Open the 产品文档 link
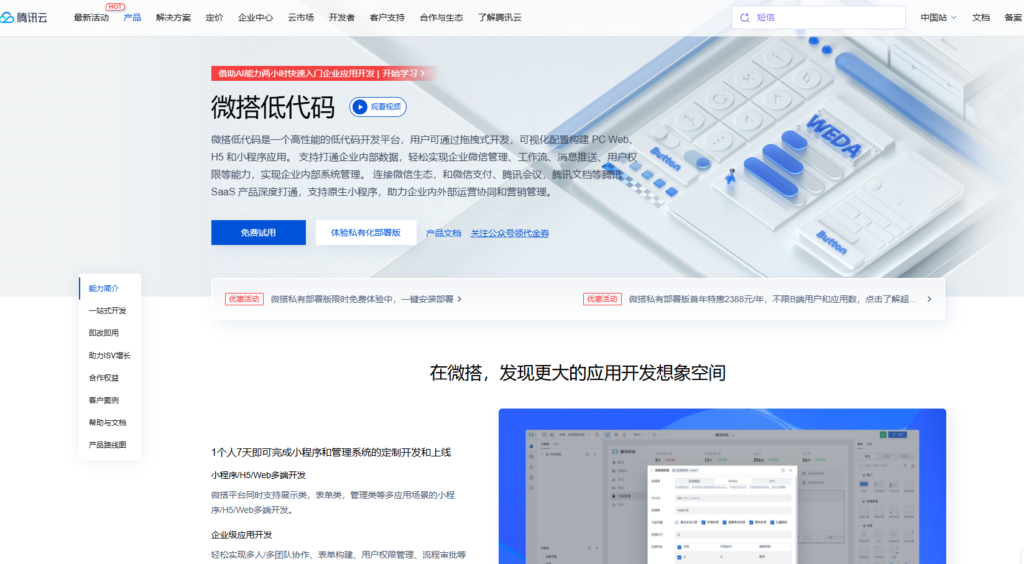Viewport: 1024px width, 564px height. click(x=443, y=233)
